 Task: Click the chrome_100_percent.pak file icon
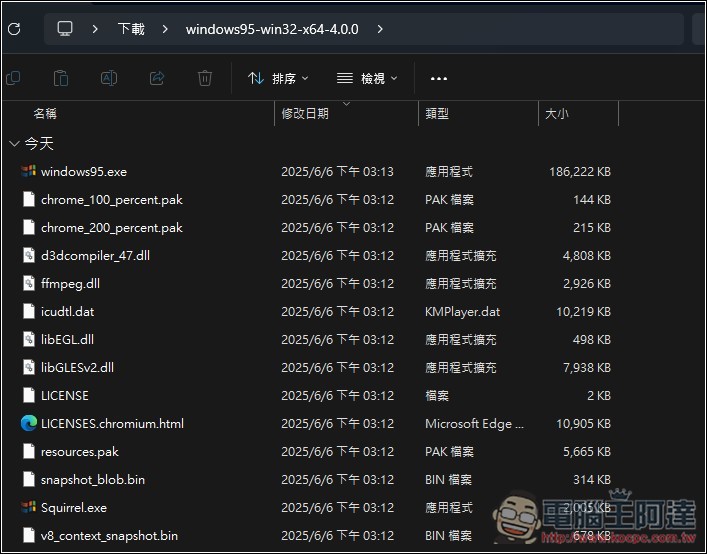click(29, 199)
